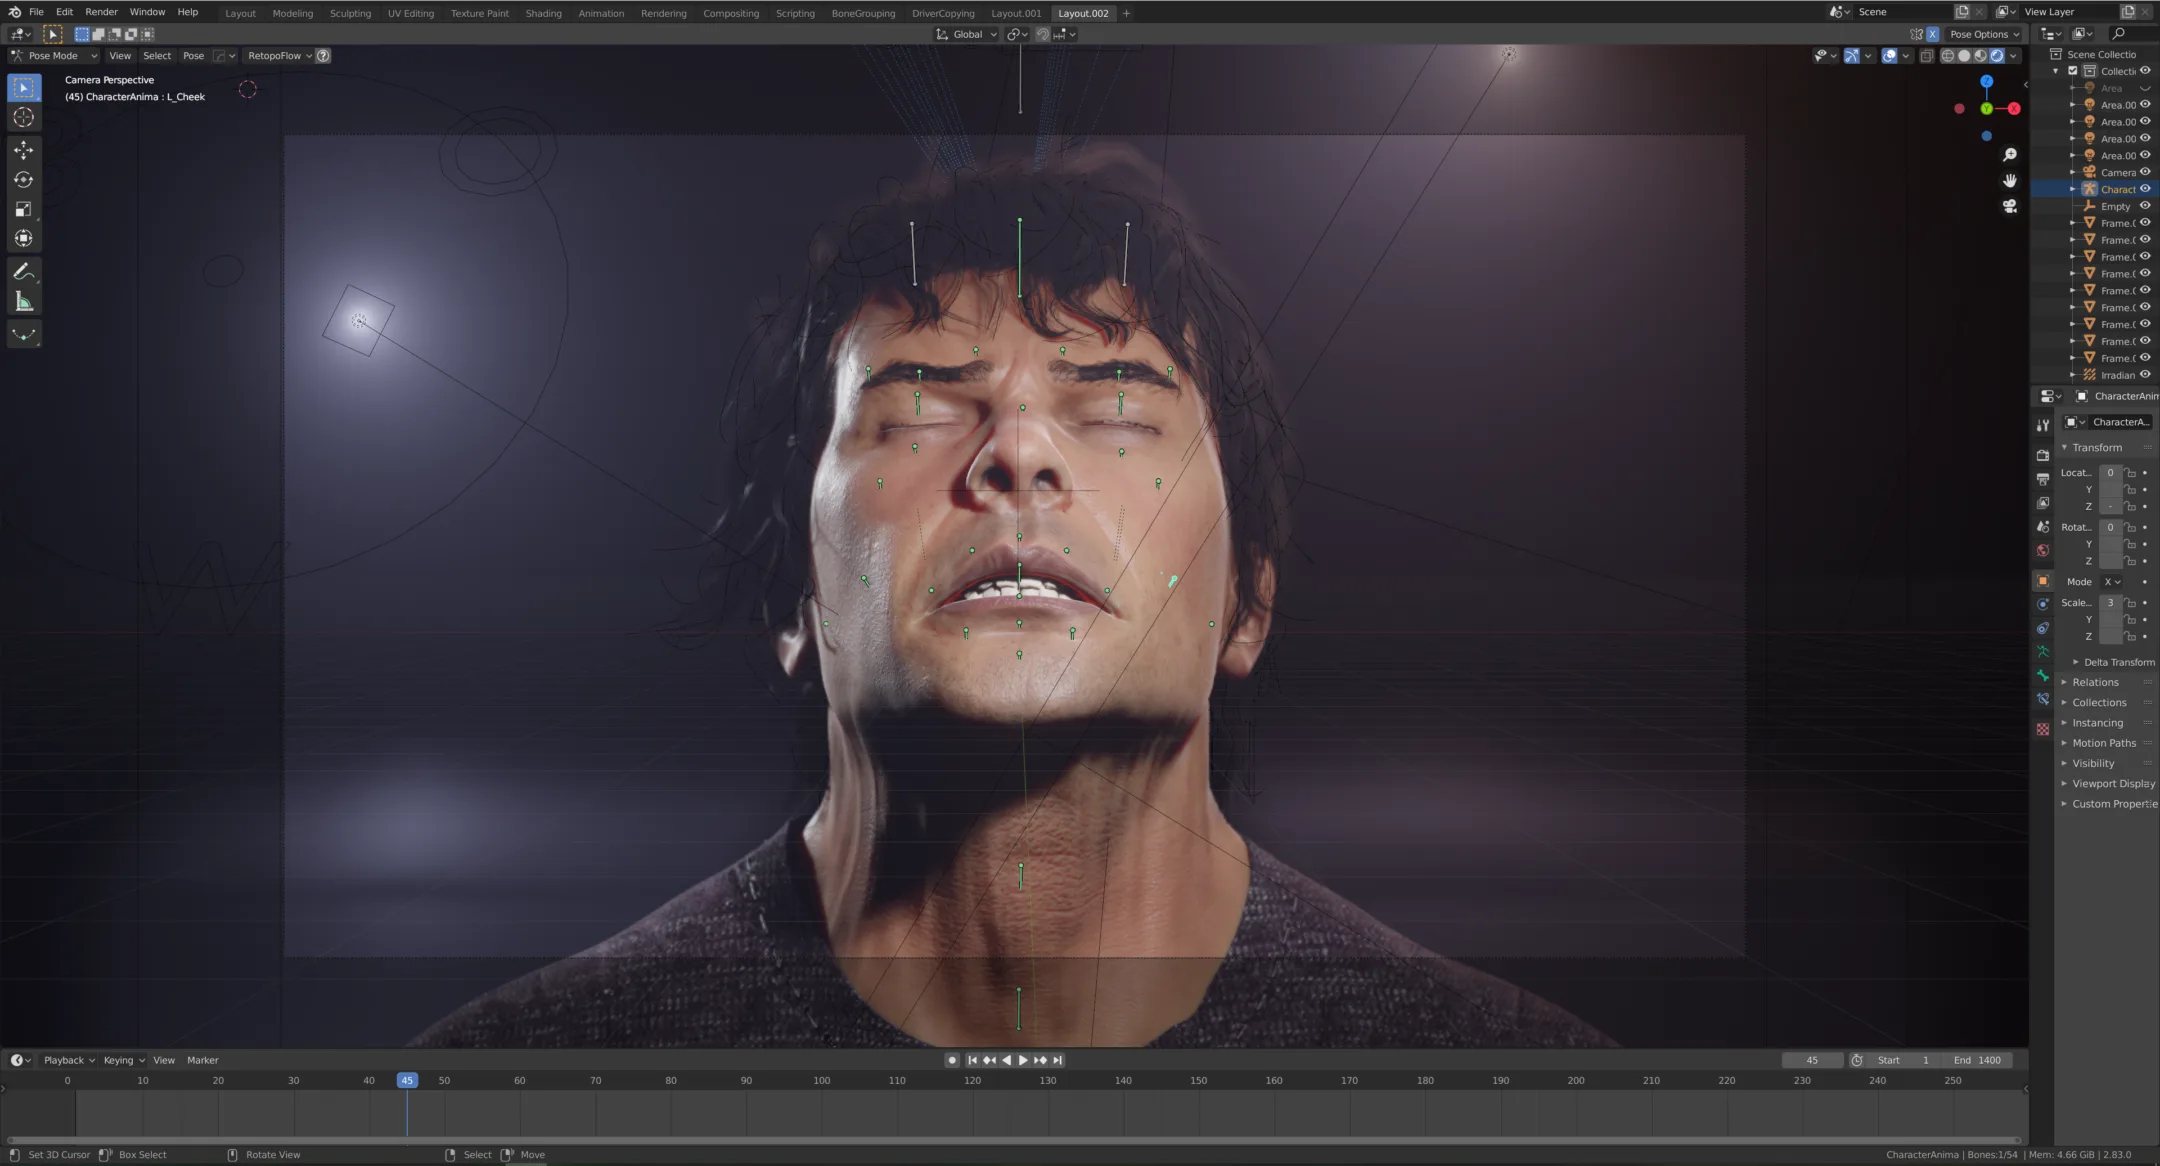Select the Move tool in toolbar
The width and height of the screenshot is (2160, 1166).
(23, 148)
